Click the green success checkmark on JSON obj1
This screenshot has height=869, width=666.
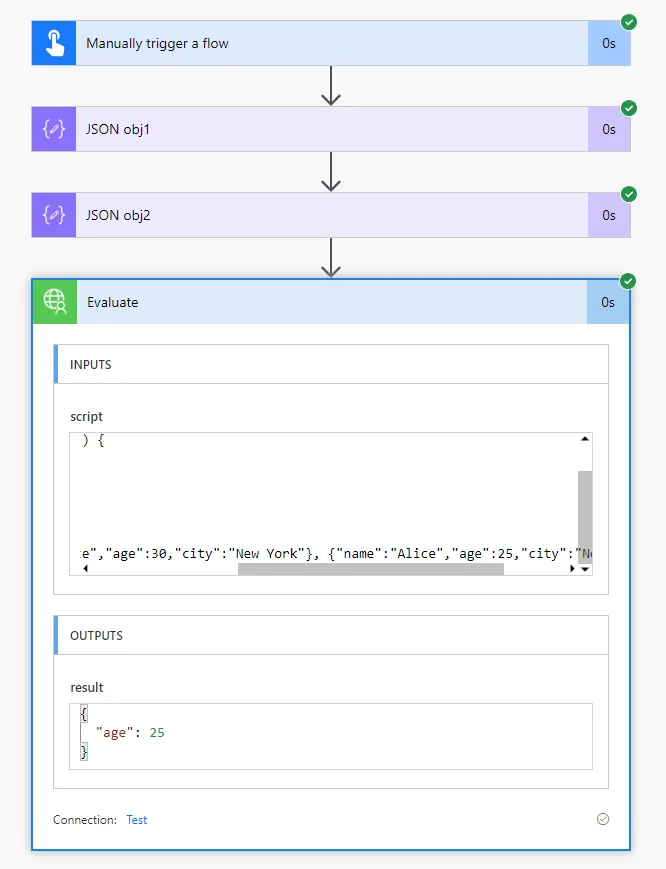click(628, 108)
